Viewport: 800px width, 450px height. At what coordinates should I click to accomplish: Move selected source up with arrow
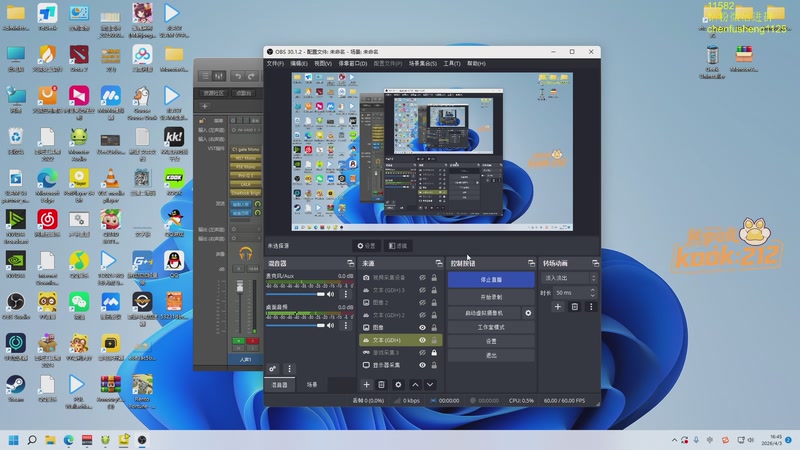pos(415,385)
